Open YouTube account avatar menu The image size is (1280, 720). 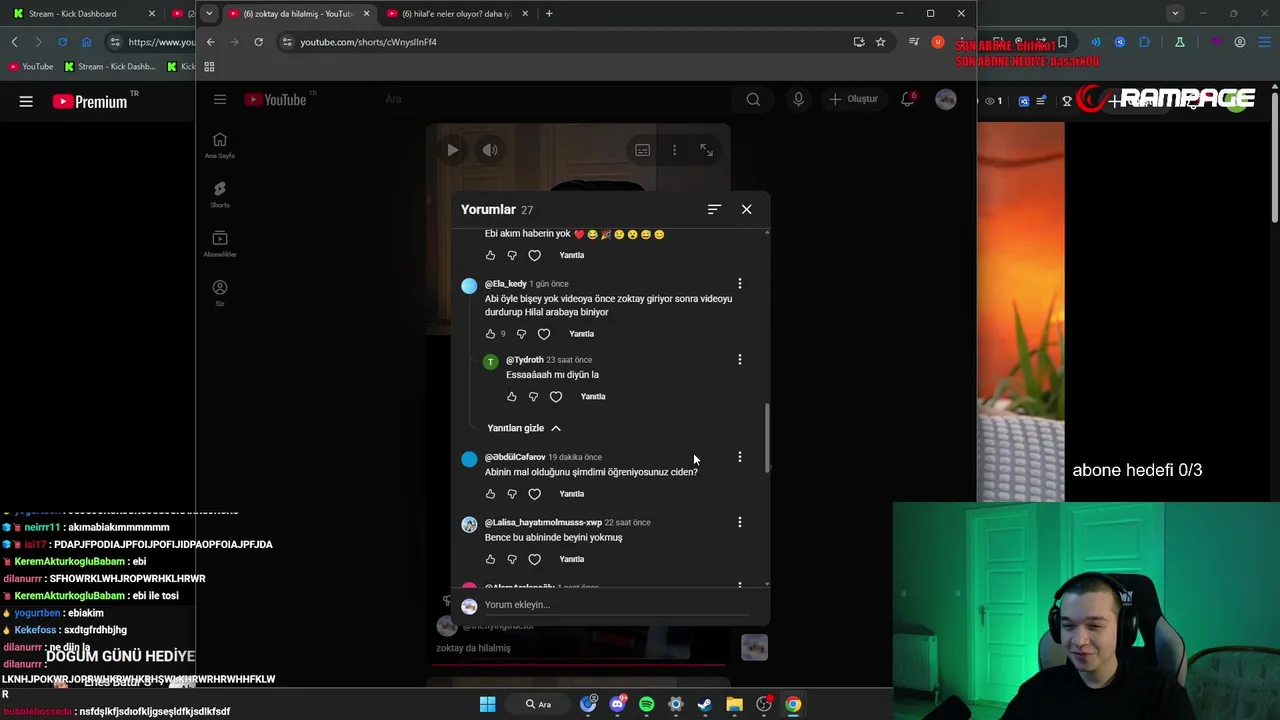click(946, 99)
